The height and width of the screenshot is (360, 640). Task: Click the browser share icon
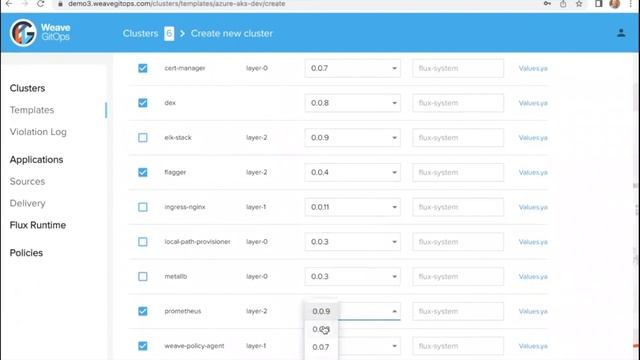[x=563, y=4]
